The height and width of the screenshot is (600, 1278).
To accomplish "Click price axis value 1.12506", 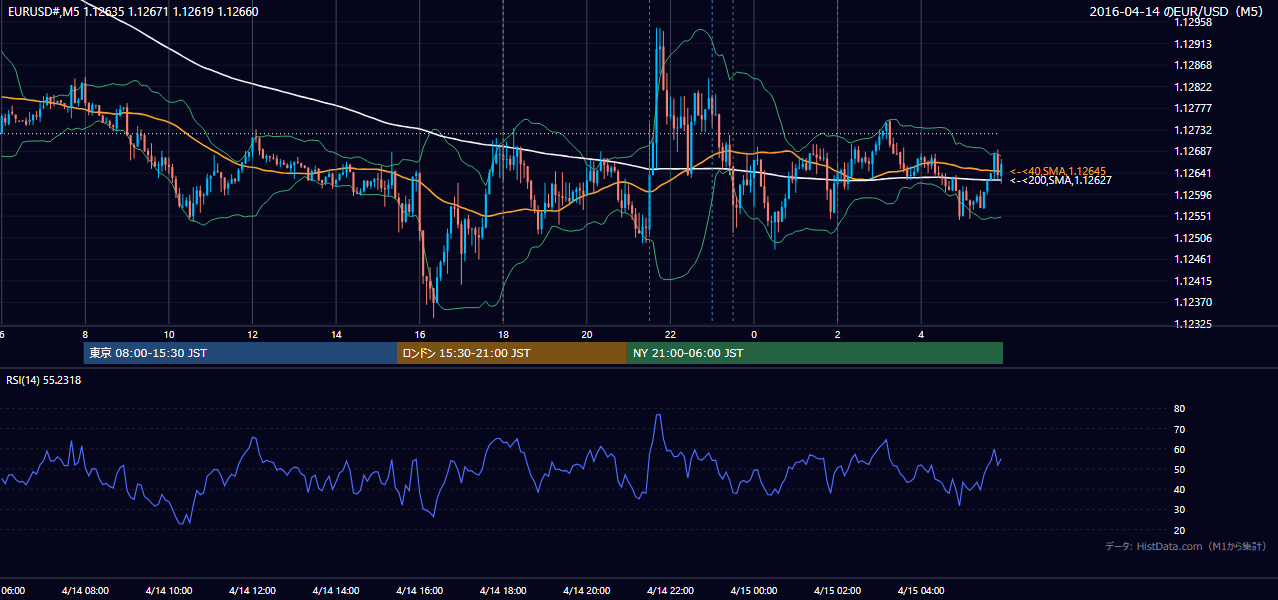I will [x=1193, y=238].
